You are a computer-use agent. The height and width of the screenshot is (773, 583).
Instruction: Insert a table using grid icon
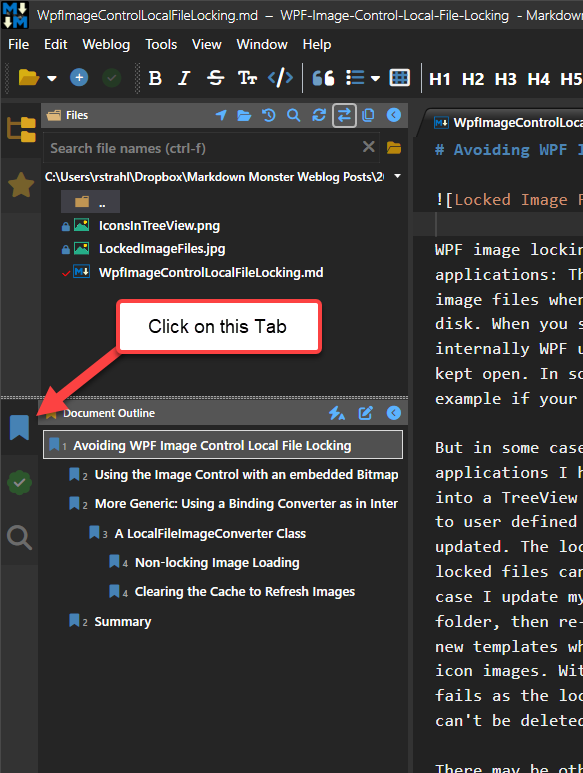pyautogui.click(x=399, y=78)
